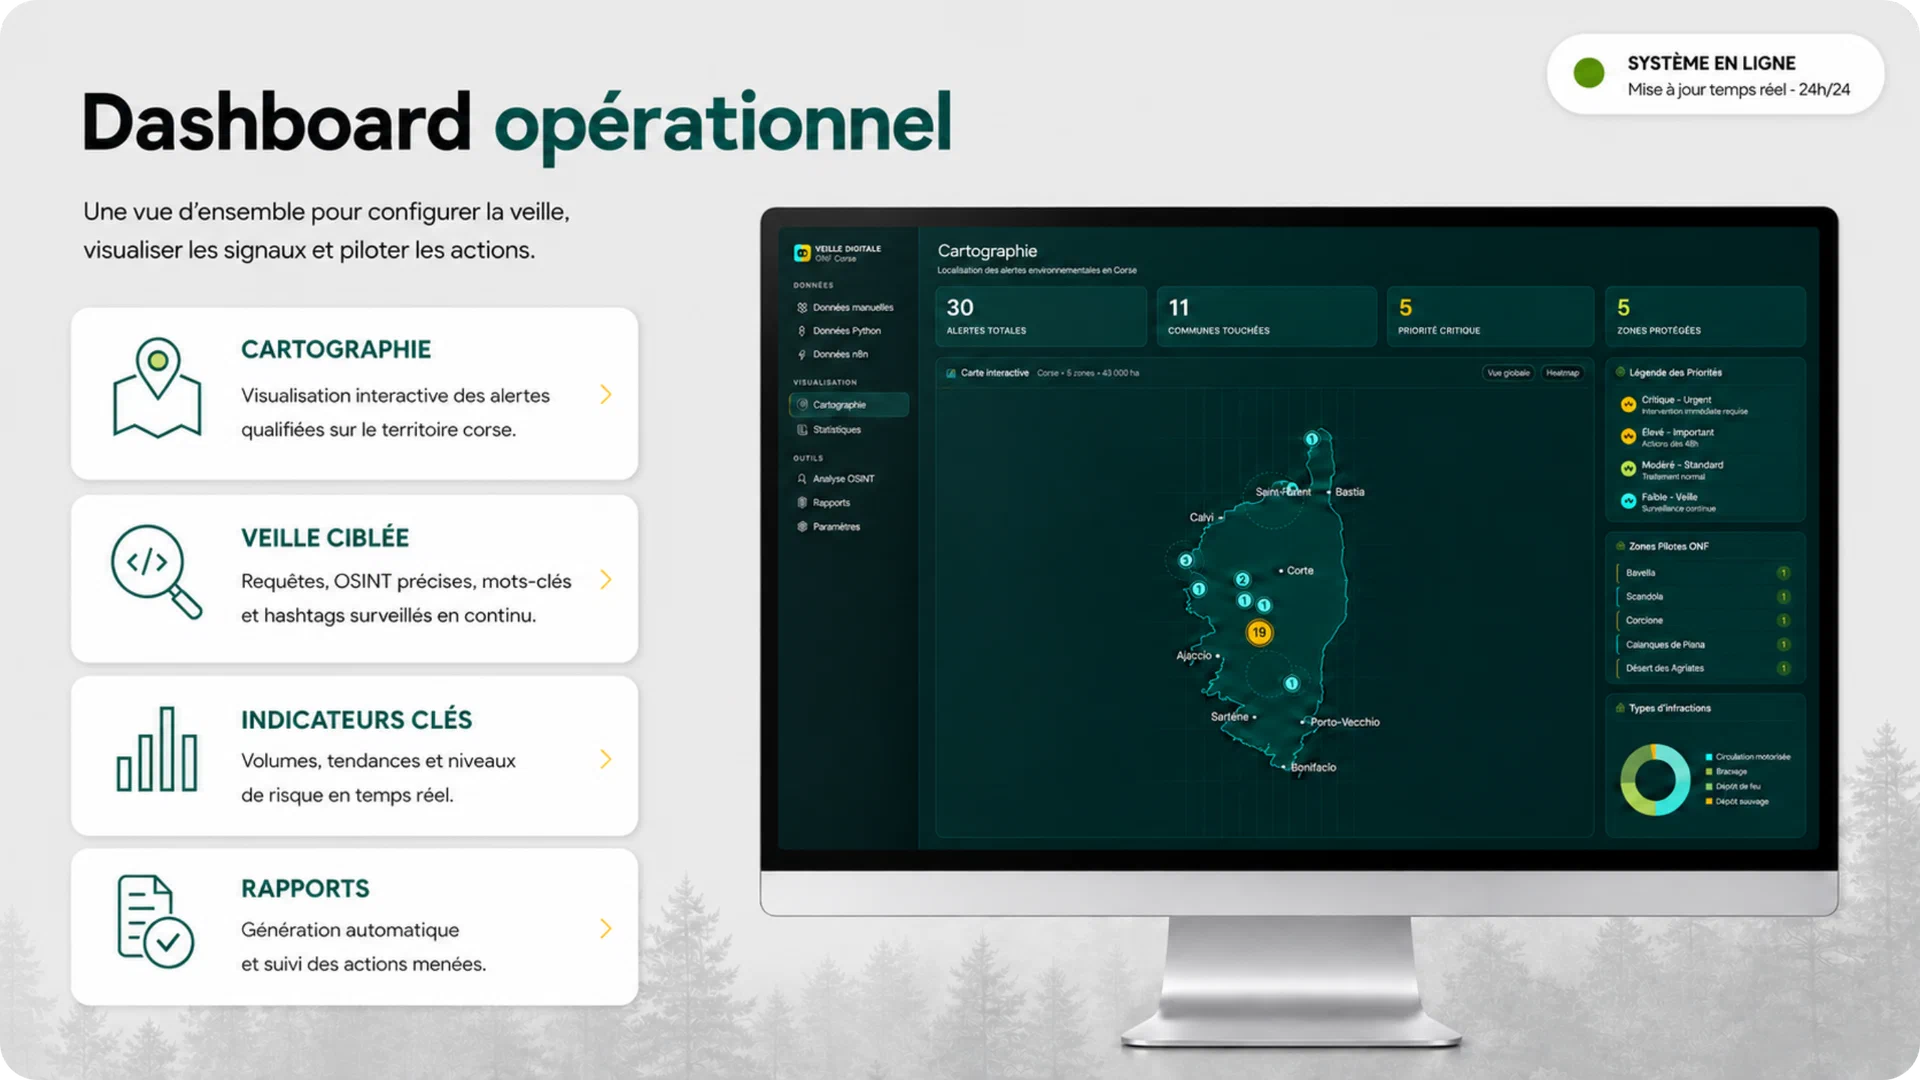This screenshot has height=1080, width=1920.
Task: Click the Veille Ciblée magnifier code icon
Action: click(156, 572)
